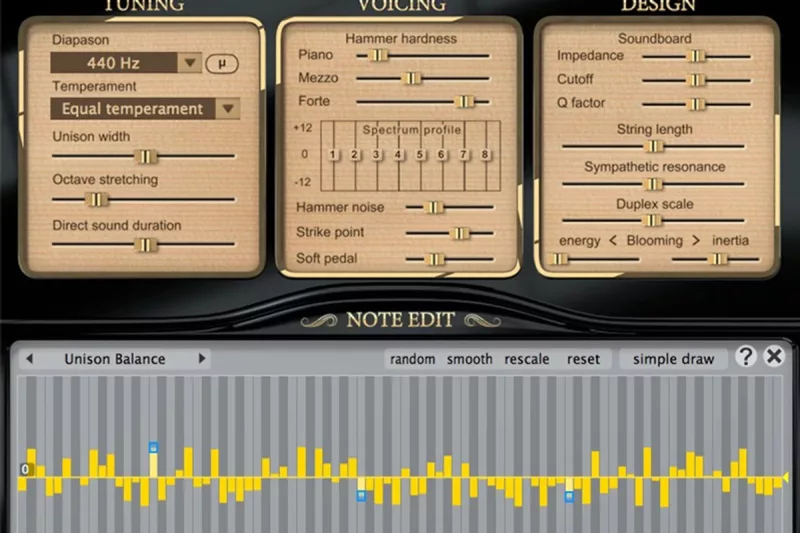Close the Note Edit panel

pos(774,357)
